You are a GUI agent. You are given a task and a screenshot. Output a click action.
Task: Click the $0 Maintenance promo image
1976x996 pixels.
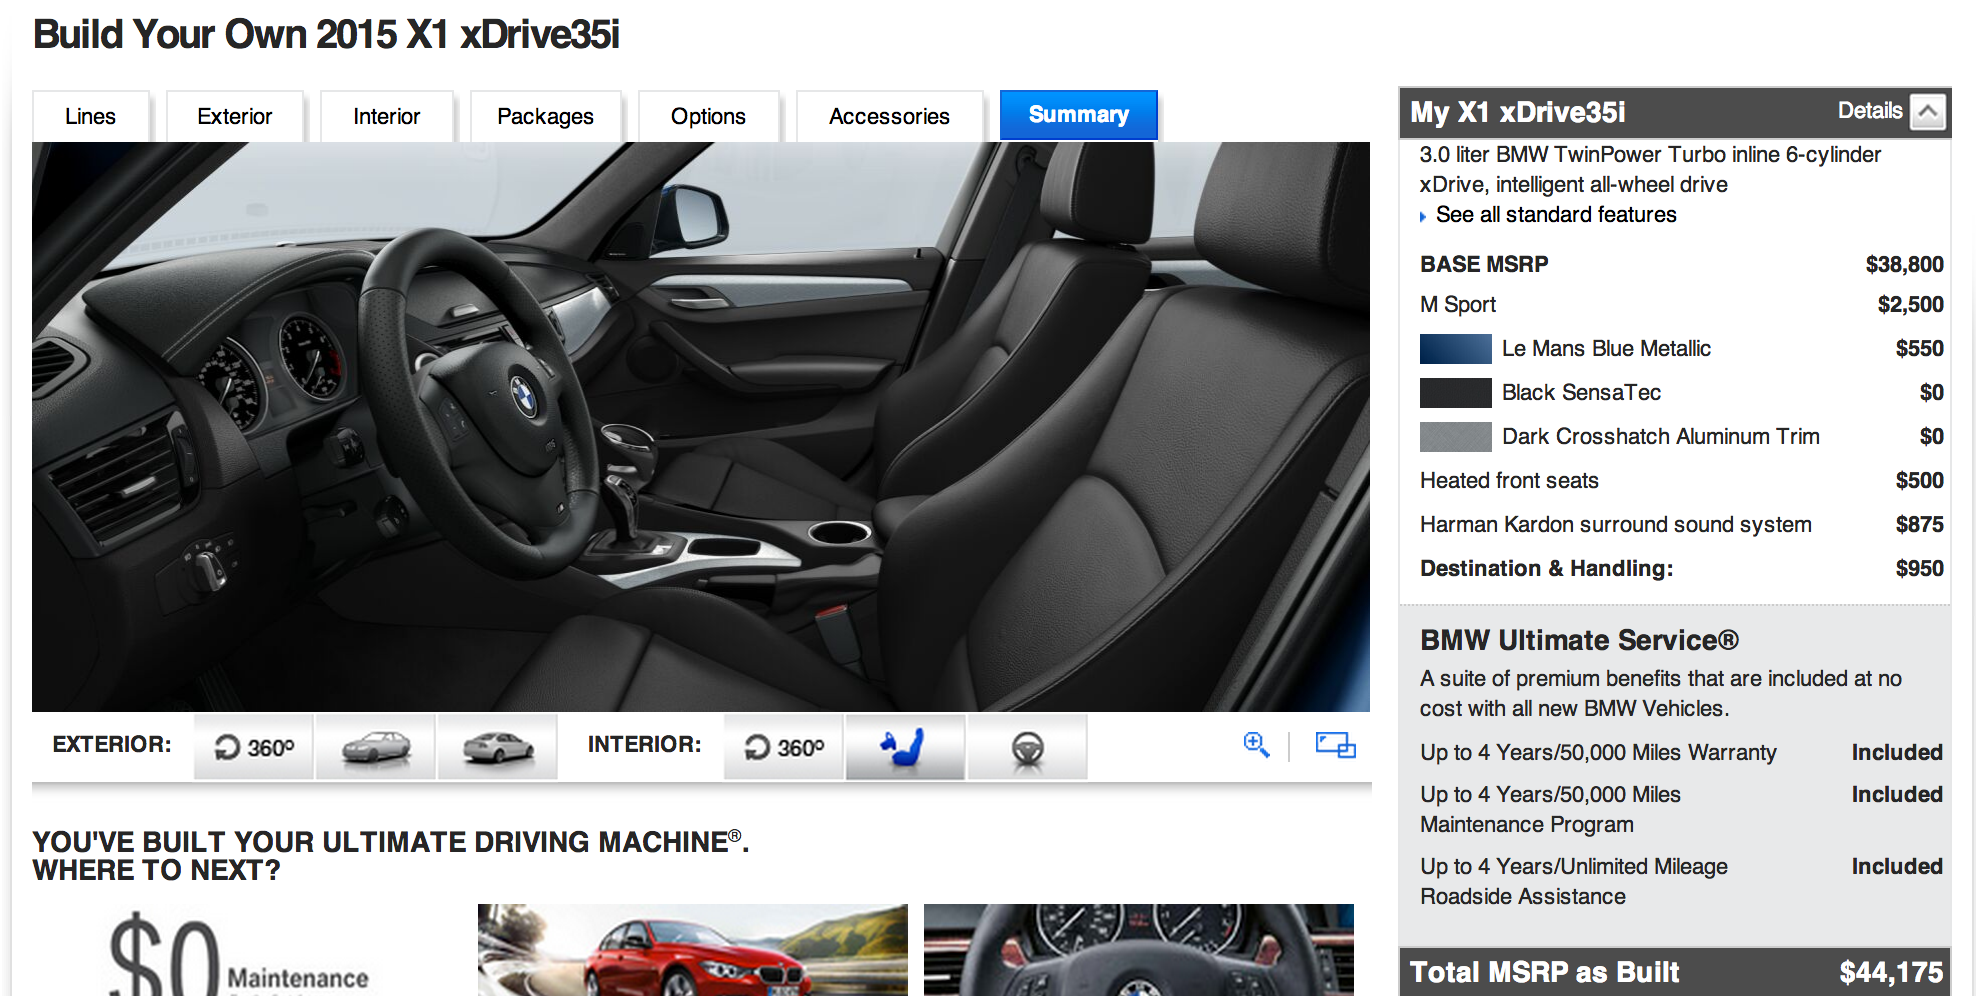point(240,952)
